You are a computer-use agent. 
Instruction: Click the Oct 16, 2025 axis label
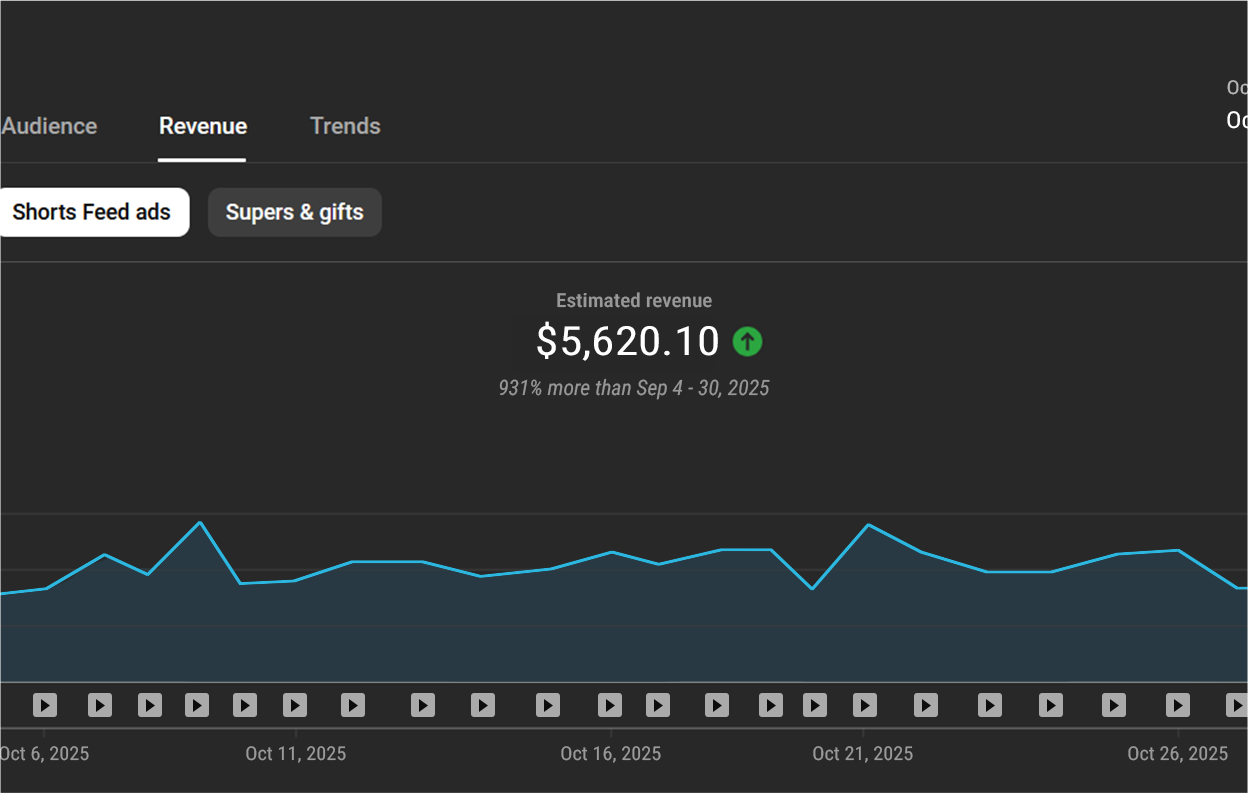click(x=610, y=753)
